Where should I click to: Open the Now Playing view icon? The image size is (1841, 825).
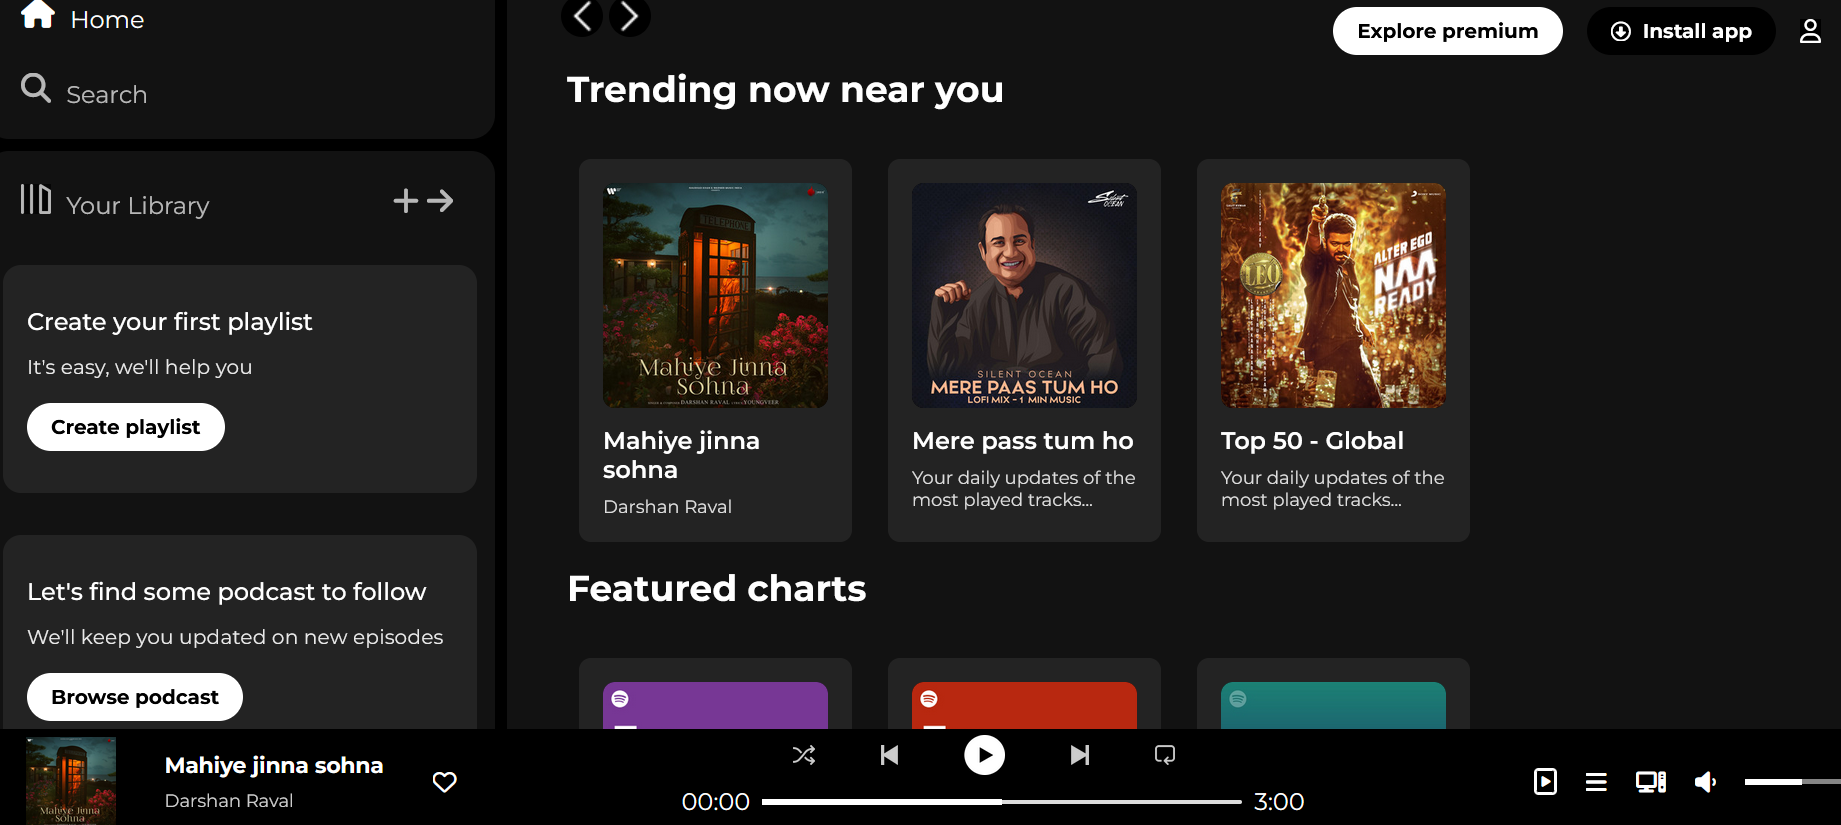[1545, 781]
